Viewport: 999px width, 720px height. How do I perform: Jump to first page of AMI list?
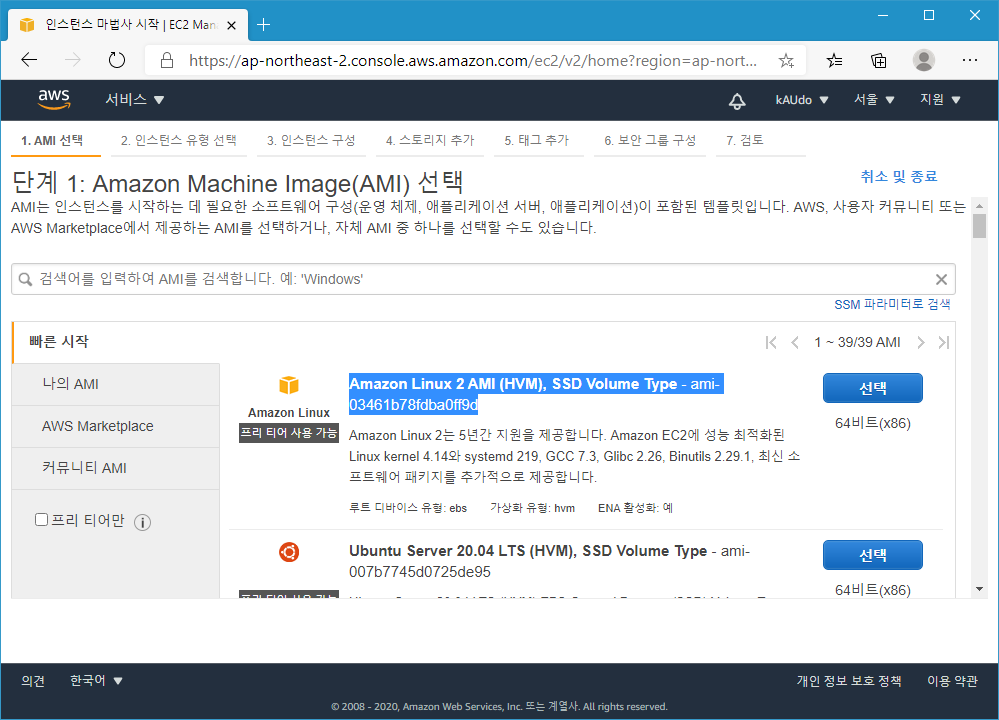tap(771, 343)
